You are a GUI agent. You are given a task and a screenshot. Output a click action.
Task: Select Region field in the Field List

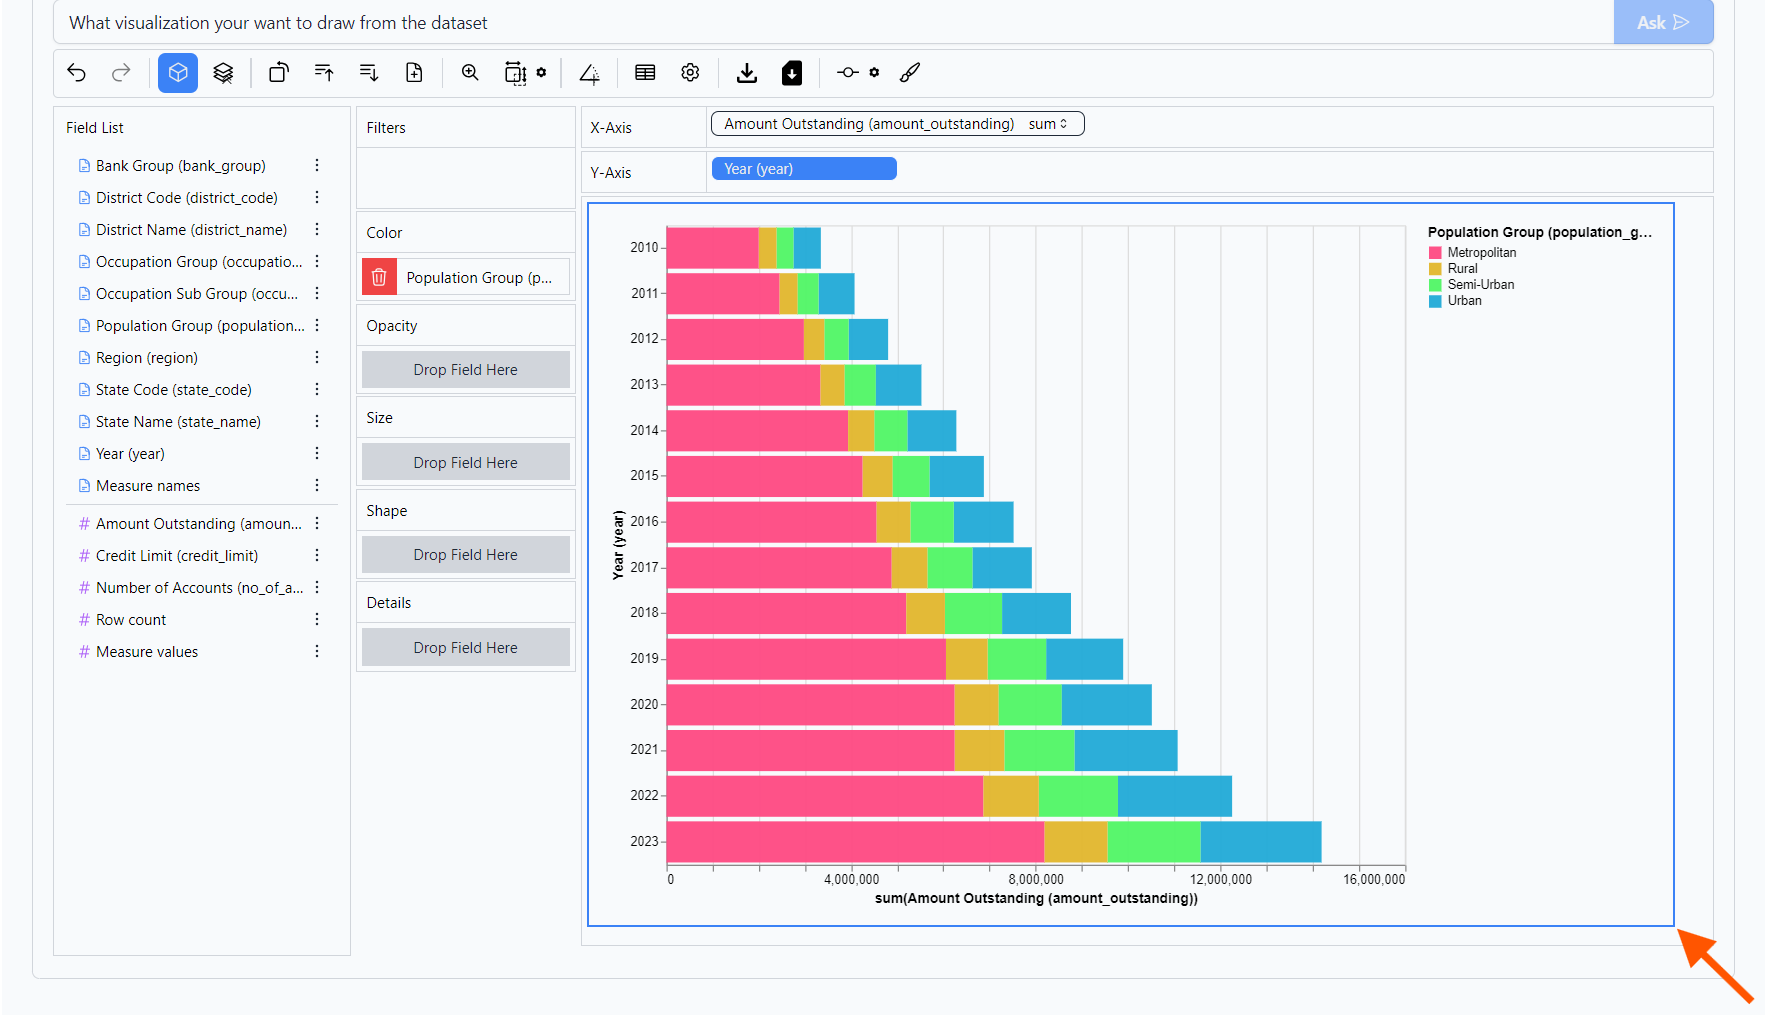146,358
